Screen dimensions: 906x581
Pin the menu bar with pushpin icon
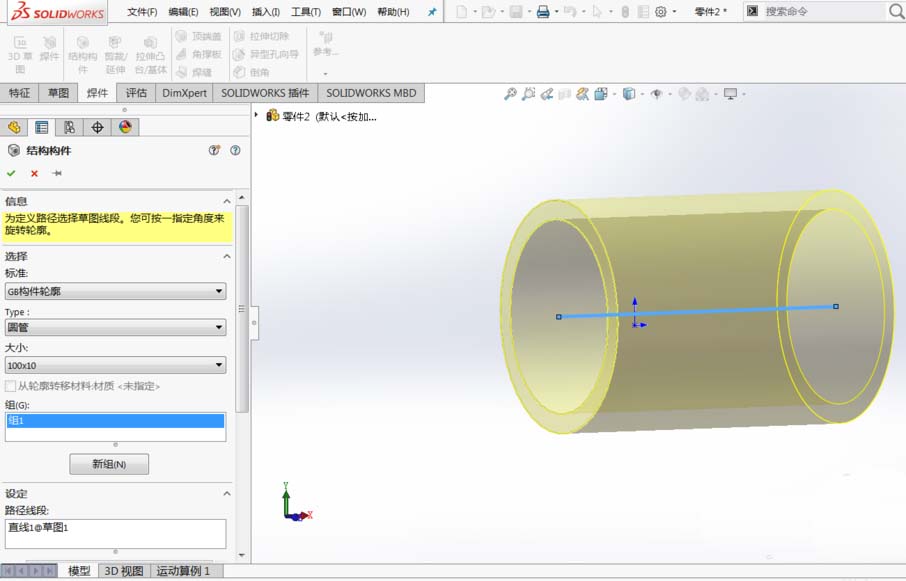click(432, 12)
